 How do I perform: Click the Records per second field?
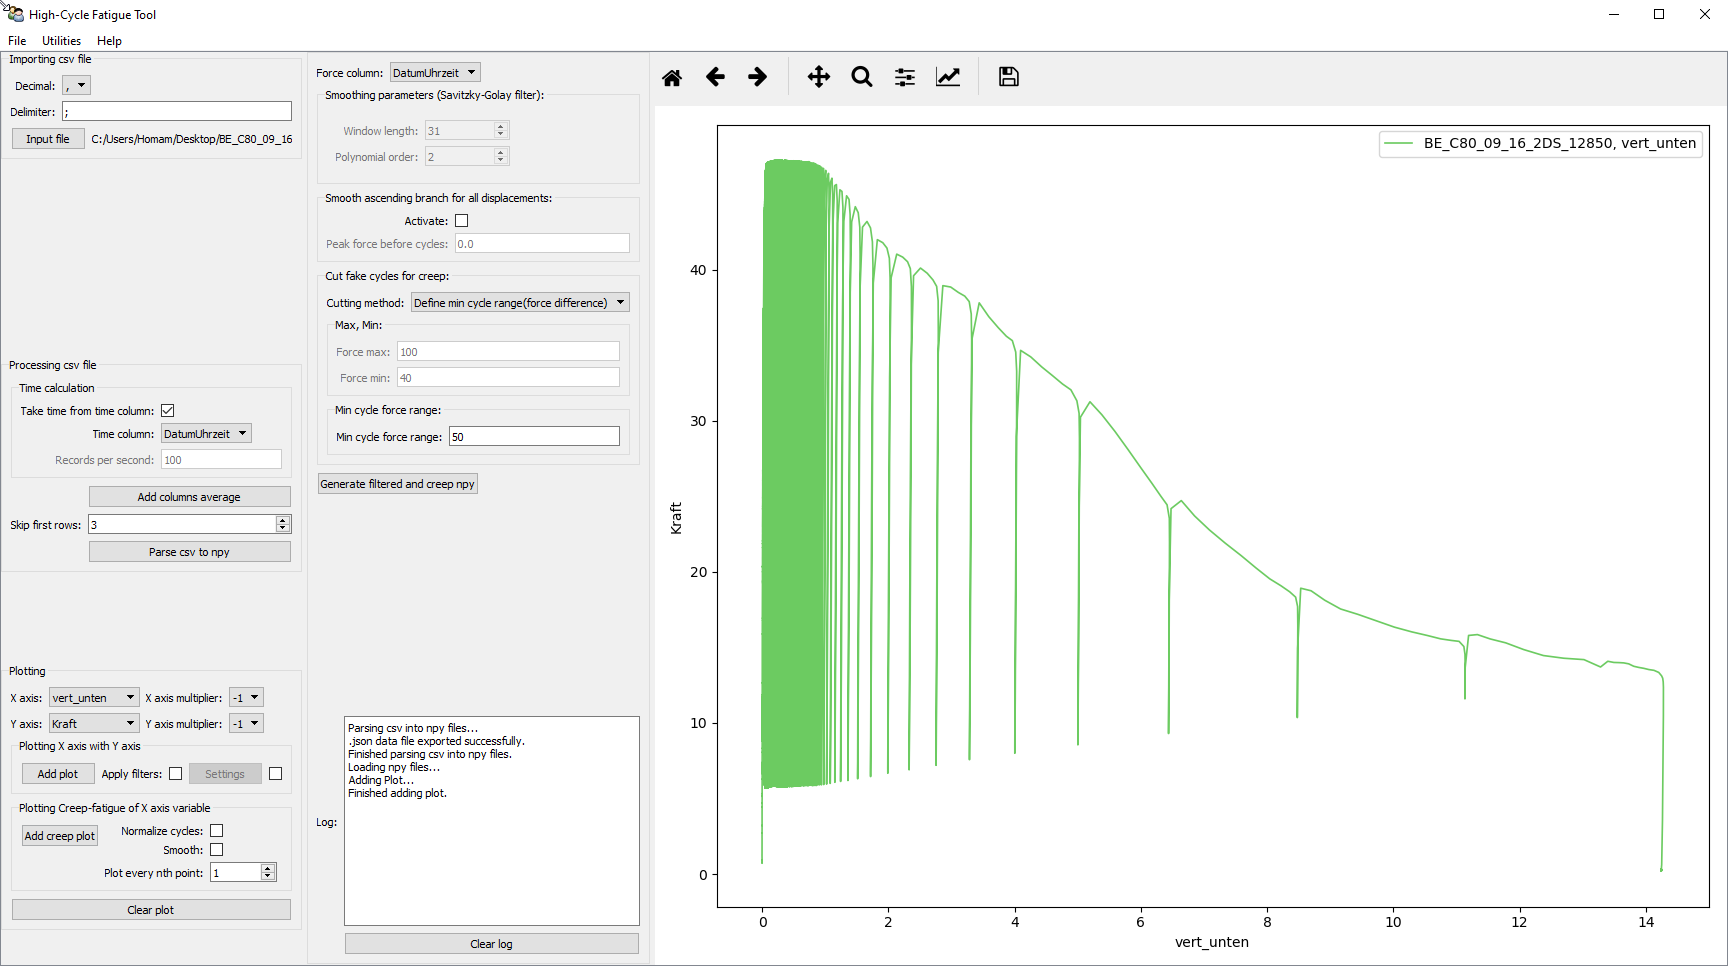click(x=221, y=460)
